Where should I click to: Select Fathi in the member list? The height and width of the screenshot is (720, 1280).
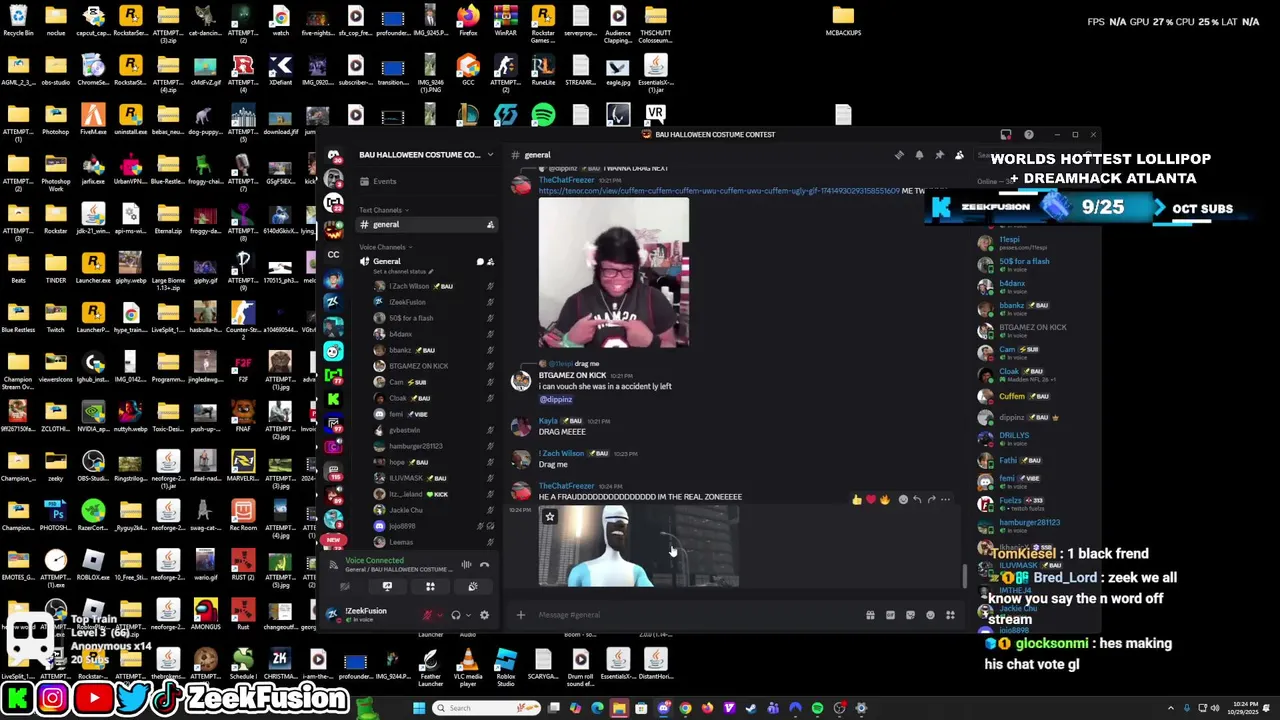[1008, 460]
